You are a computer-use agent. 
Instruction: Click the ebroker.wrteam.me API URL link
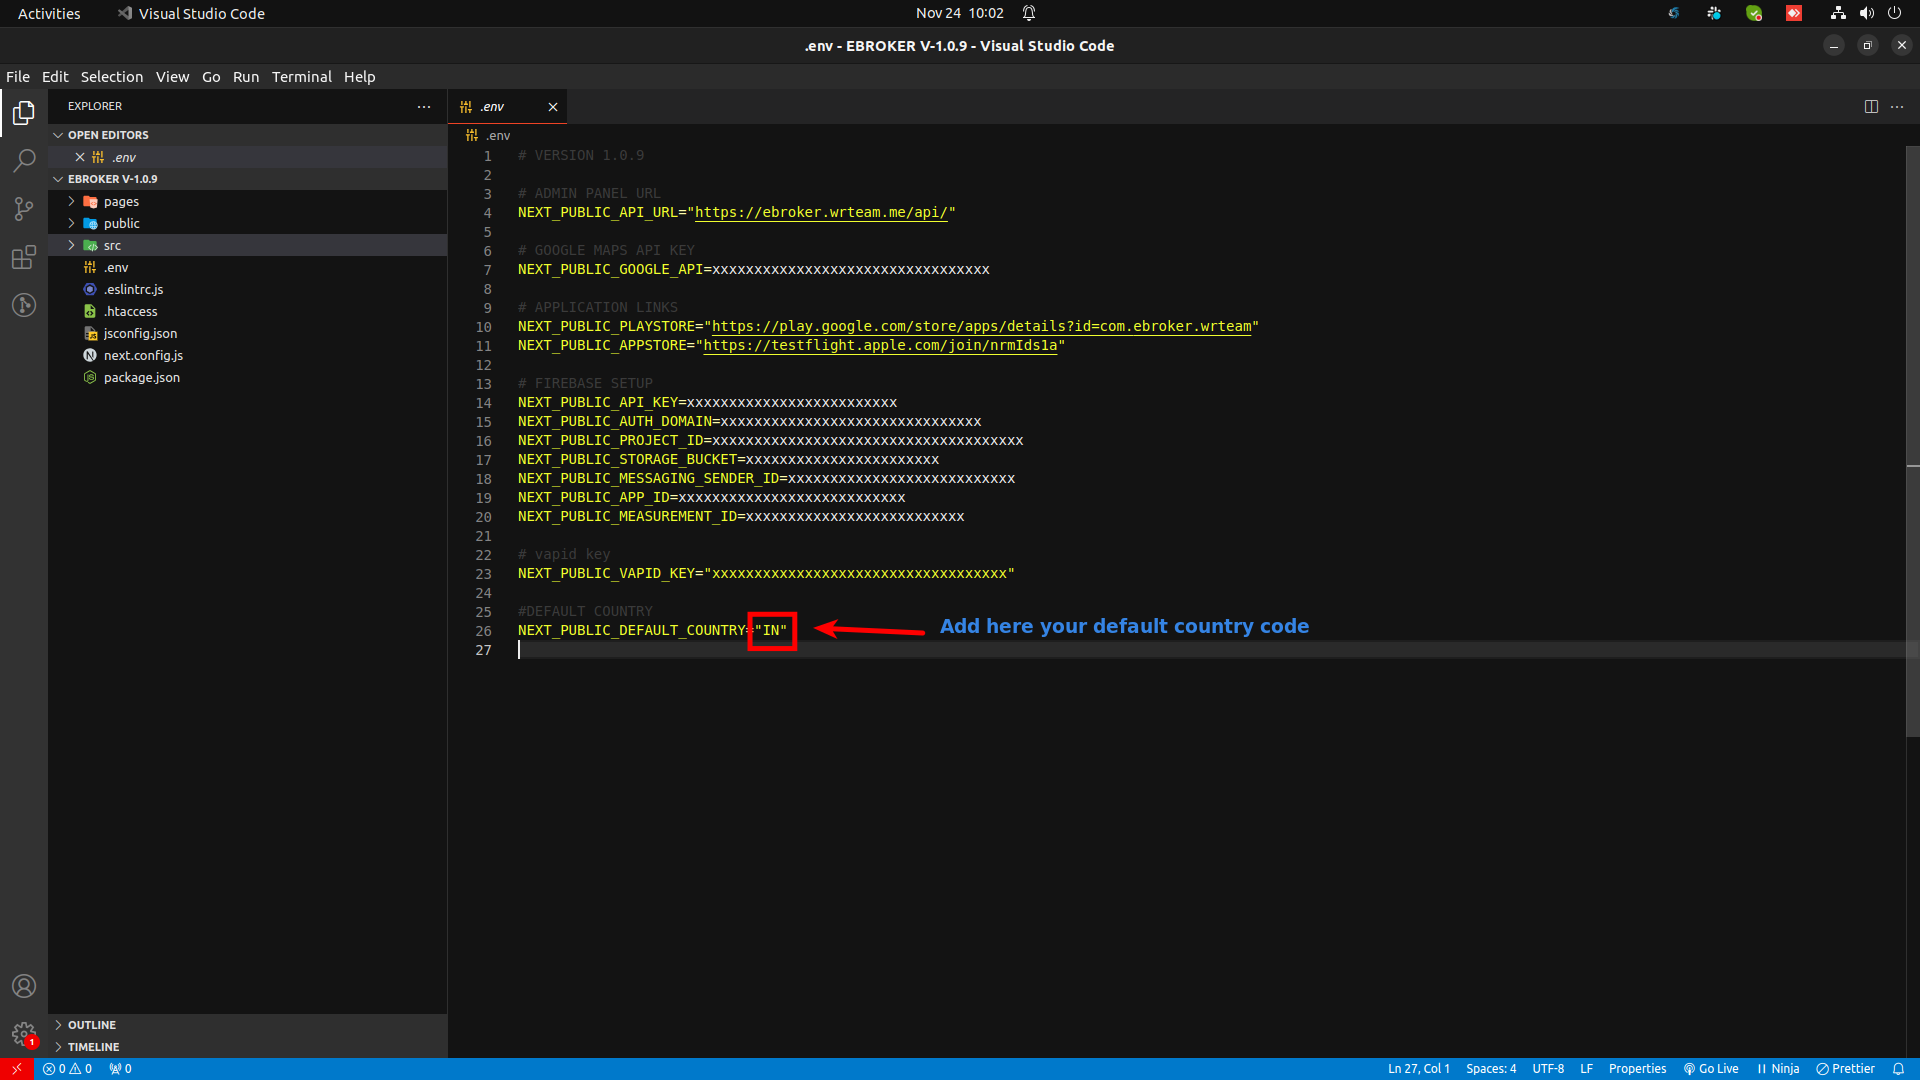(821, 213)
